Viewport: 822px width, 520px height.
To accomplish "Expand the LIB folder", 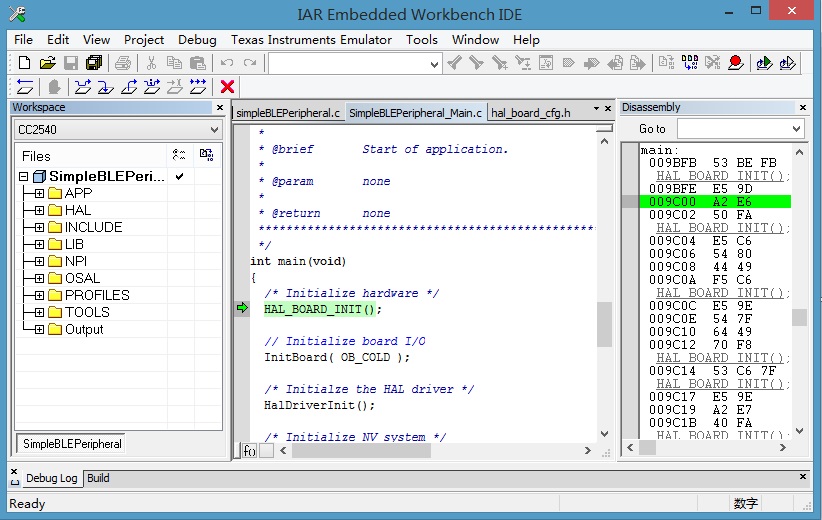I will 39,244.
